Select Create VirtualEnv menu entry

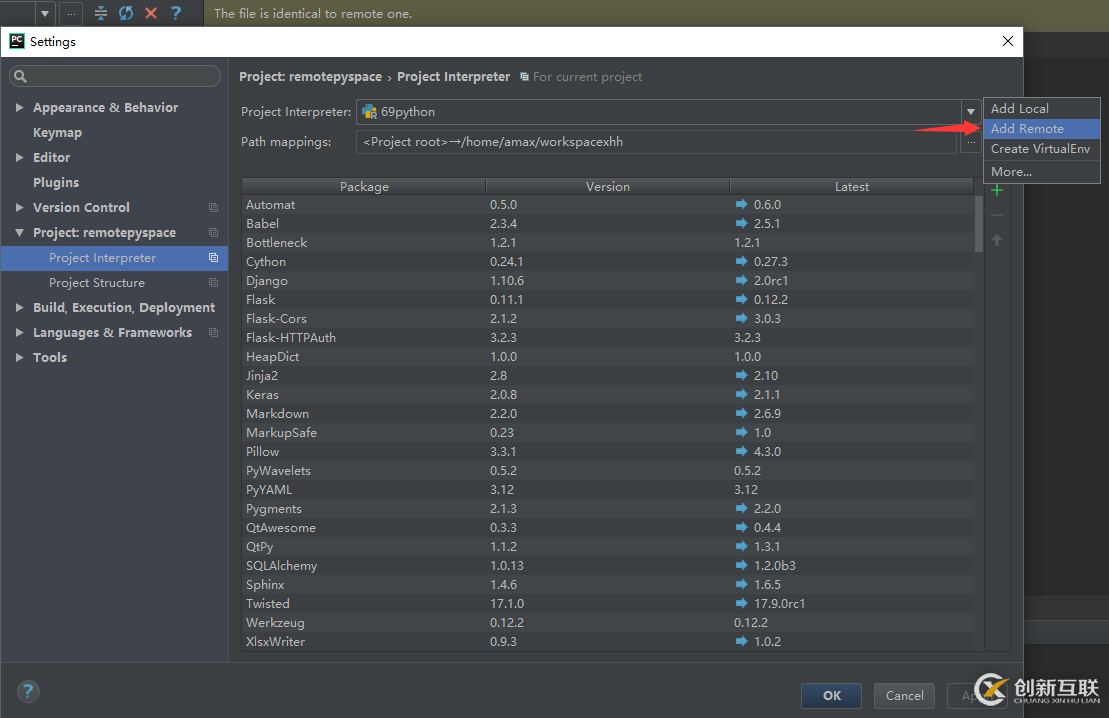pyautogui.click(x=1040, y=149)
